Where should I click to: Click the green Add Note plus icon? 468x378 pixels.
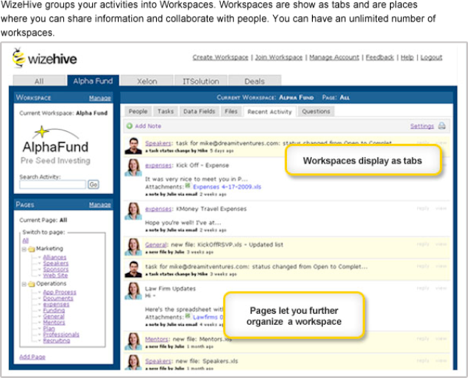coord(129,126)
